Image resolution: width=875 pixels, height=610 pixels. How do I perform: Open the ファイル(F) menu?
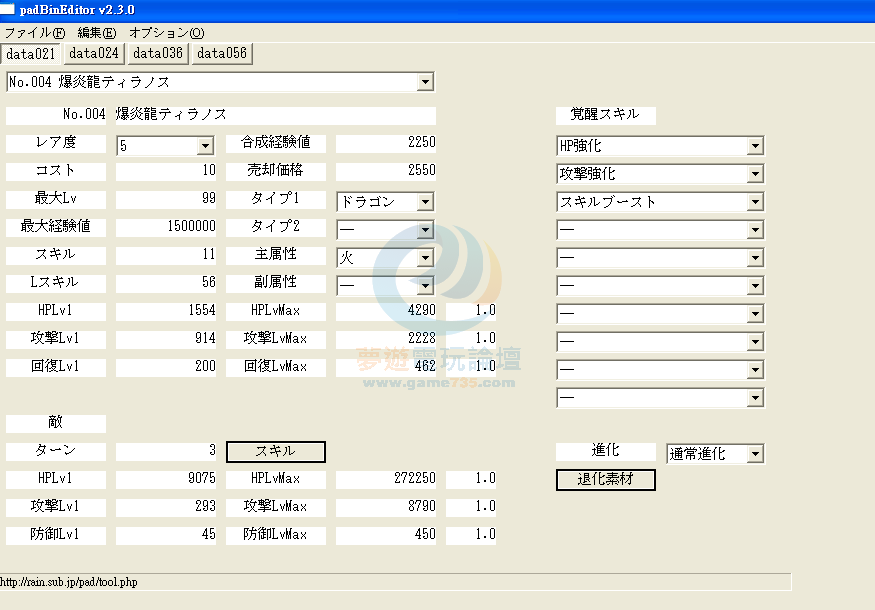(x=34, y=33)
